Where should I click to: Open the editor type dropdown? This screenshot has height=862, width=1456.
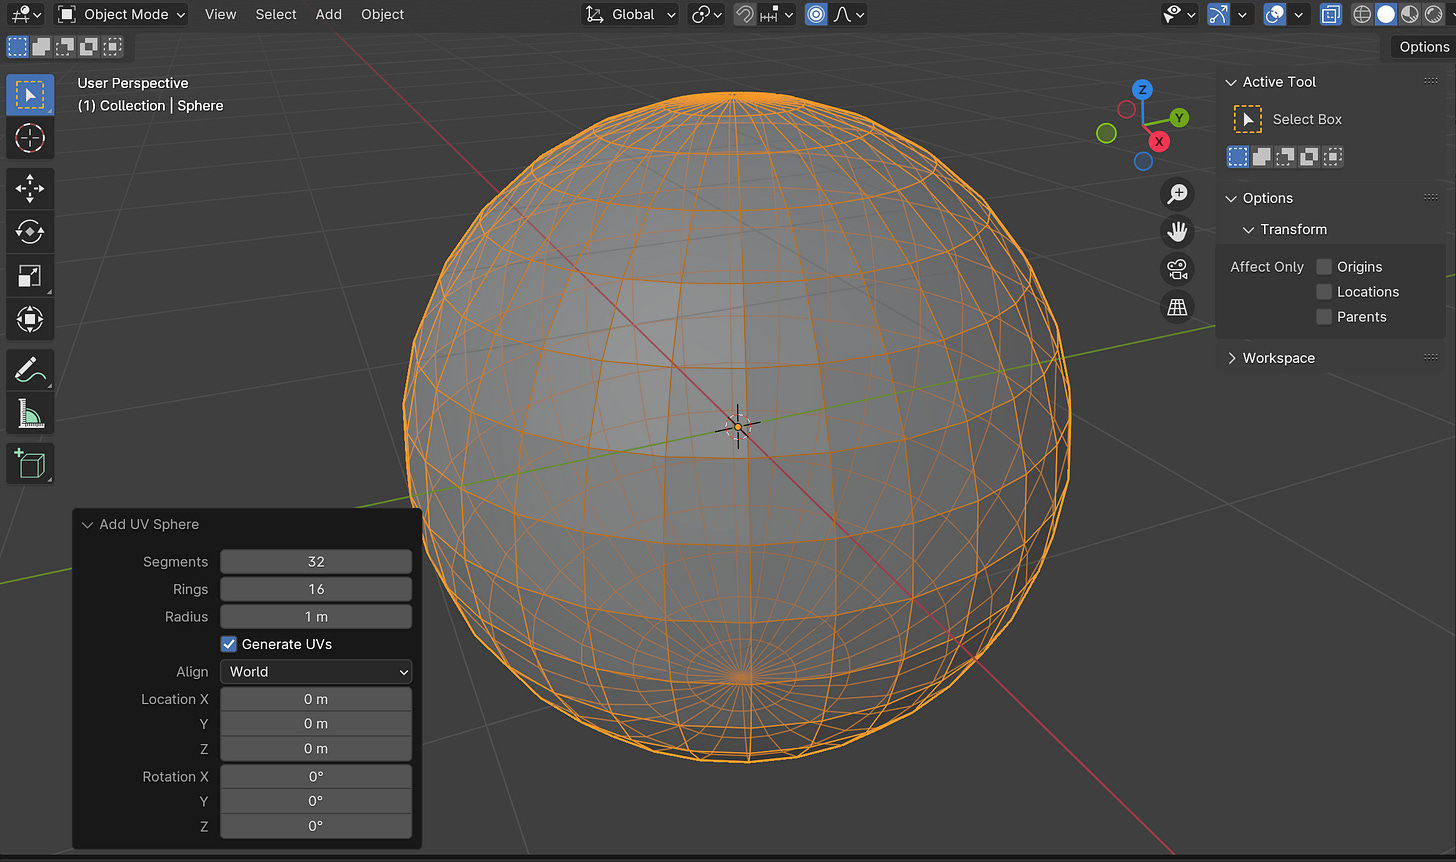(24, 14)
